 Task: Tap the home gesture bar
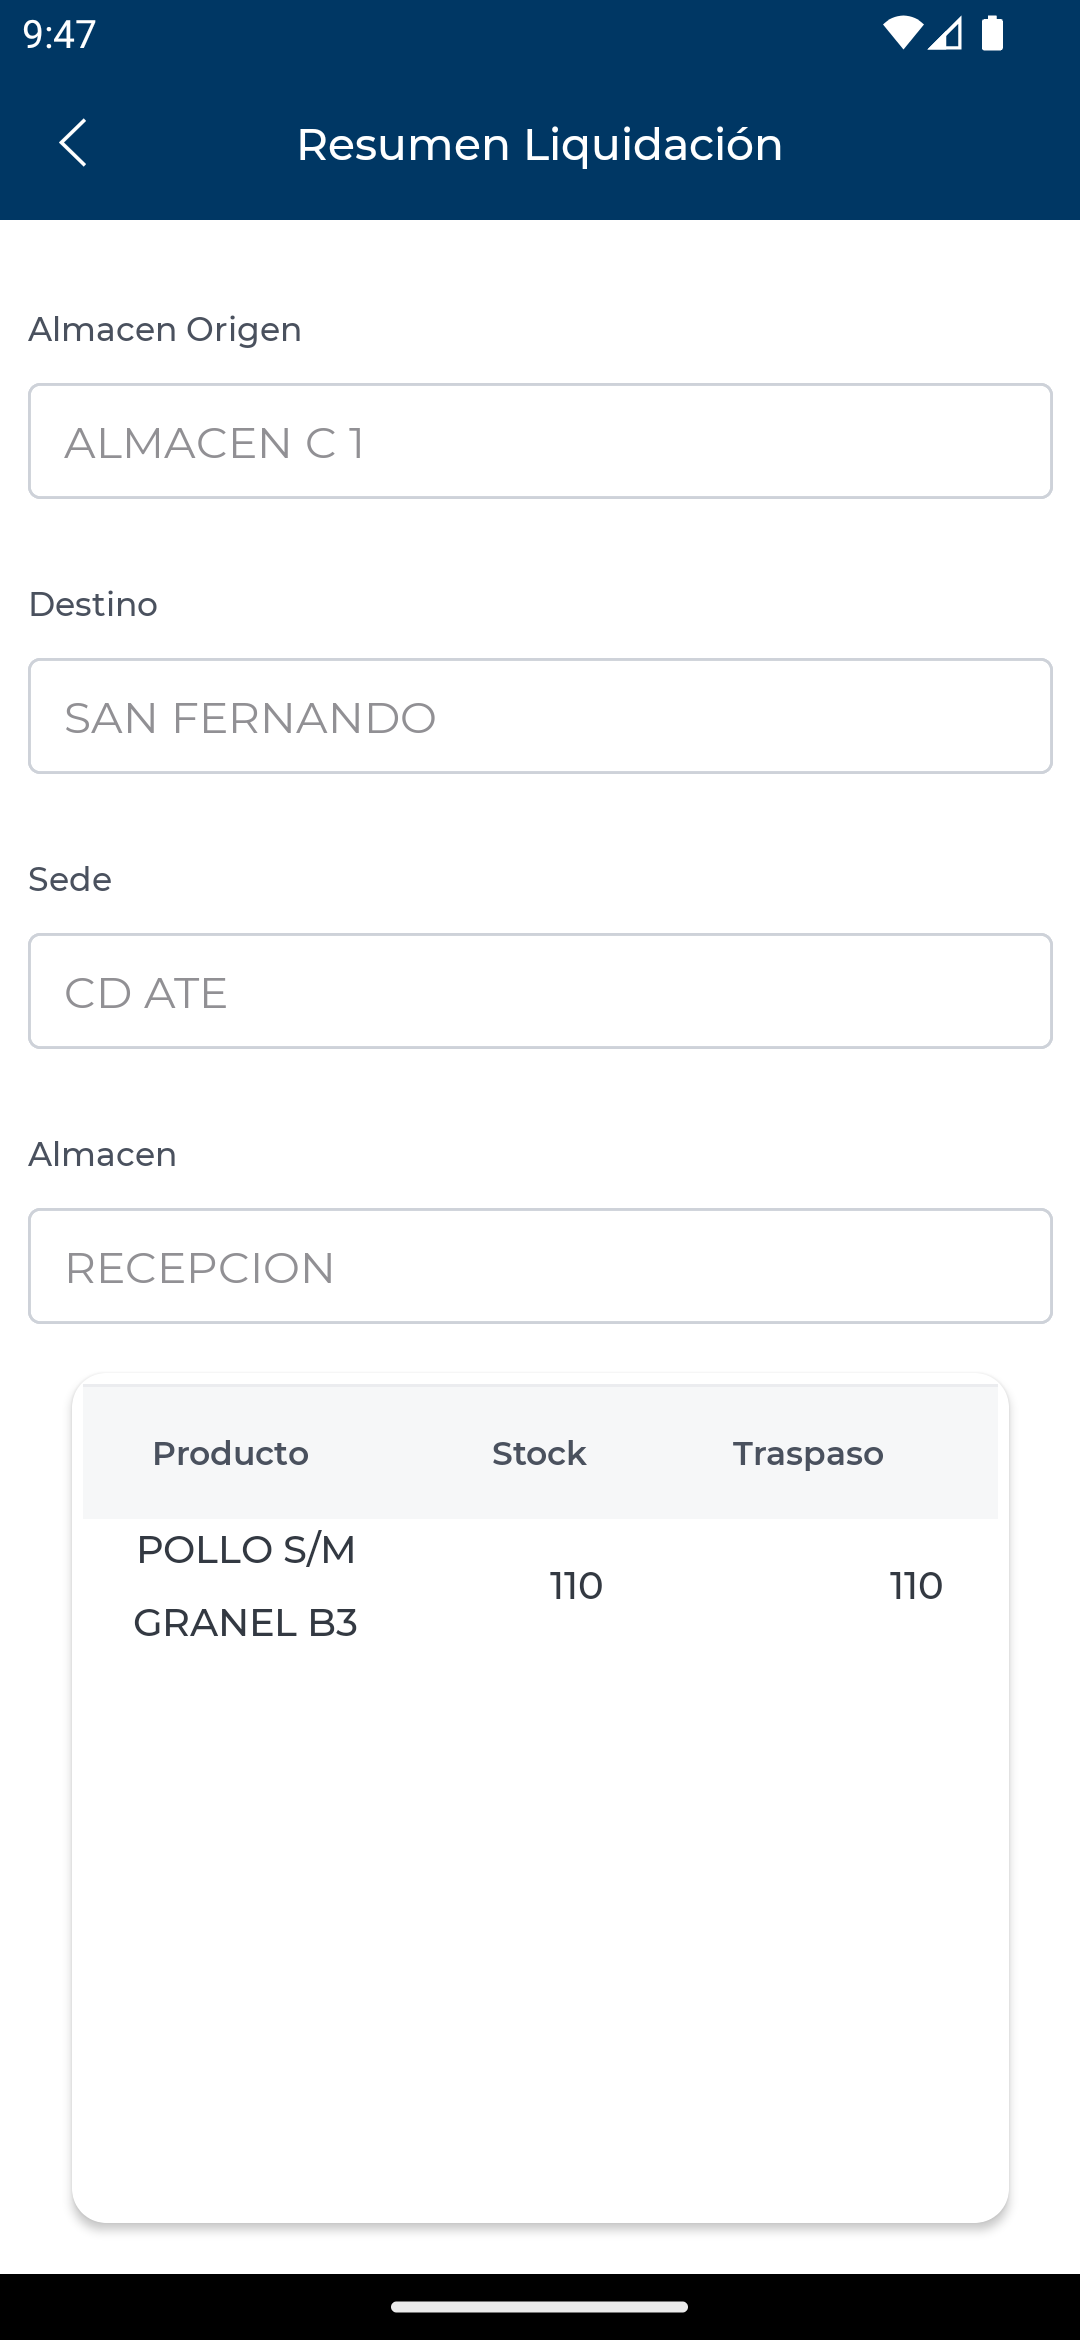[540, 2307]
